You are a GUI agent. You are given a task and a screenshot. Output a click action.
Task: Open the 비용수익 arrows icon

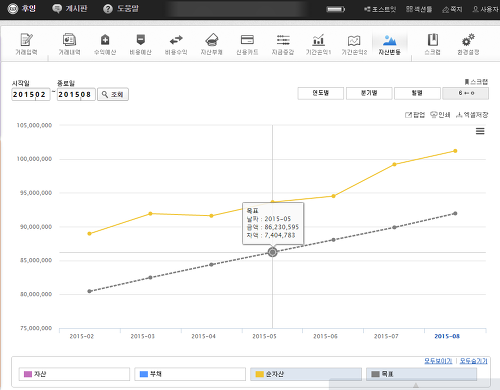176,44
